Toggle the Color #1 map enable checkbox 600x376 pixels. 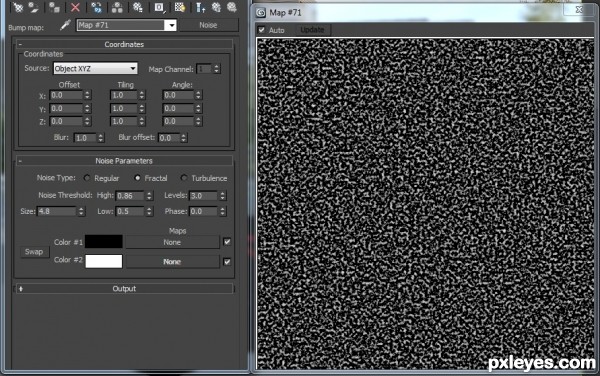[227, 242]
